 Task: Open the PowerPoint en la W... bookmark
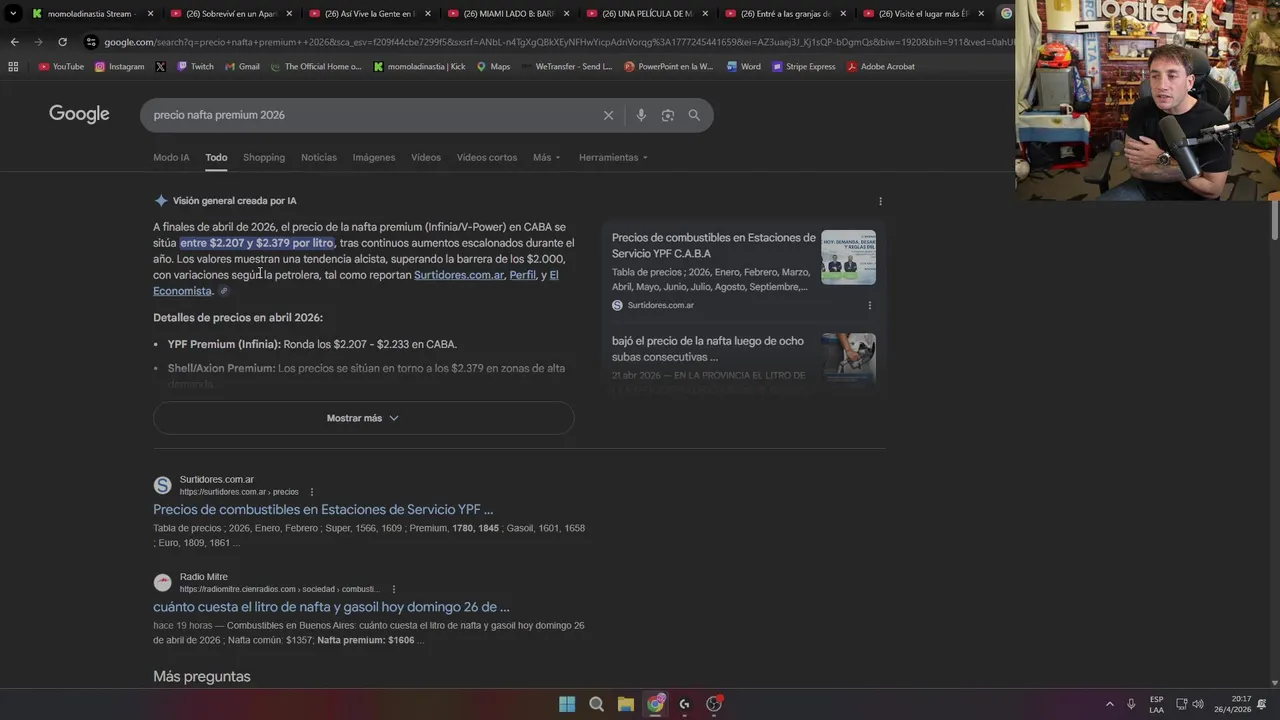(668, 67)
